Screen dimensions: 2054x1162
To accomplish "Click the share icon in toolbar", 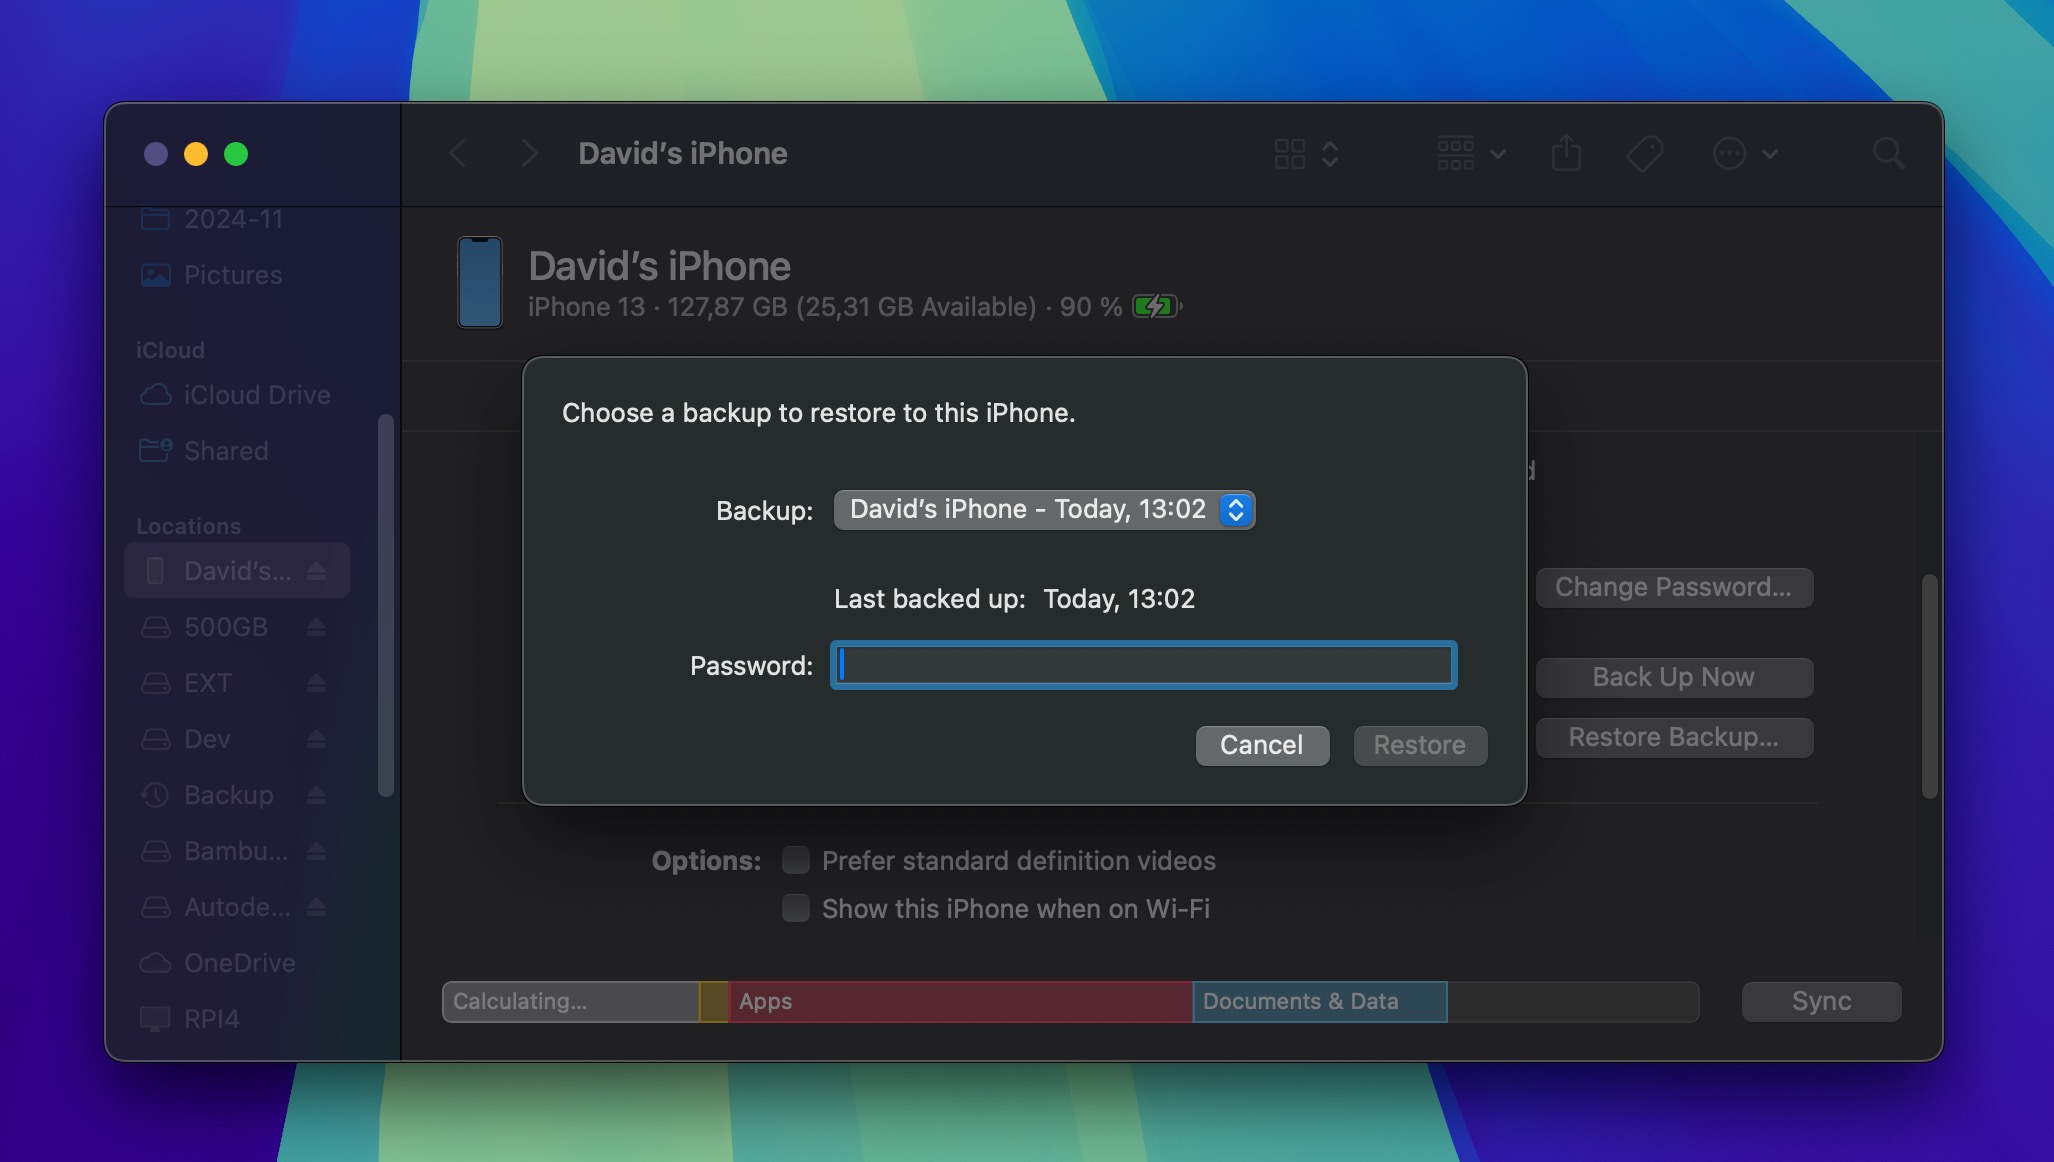I will click(x=1566, y=152).
